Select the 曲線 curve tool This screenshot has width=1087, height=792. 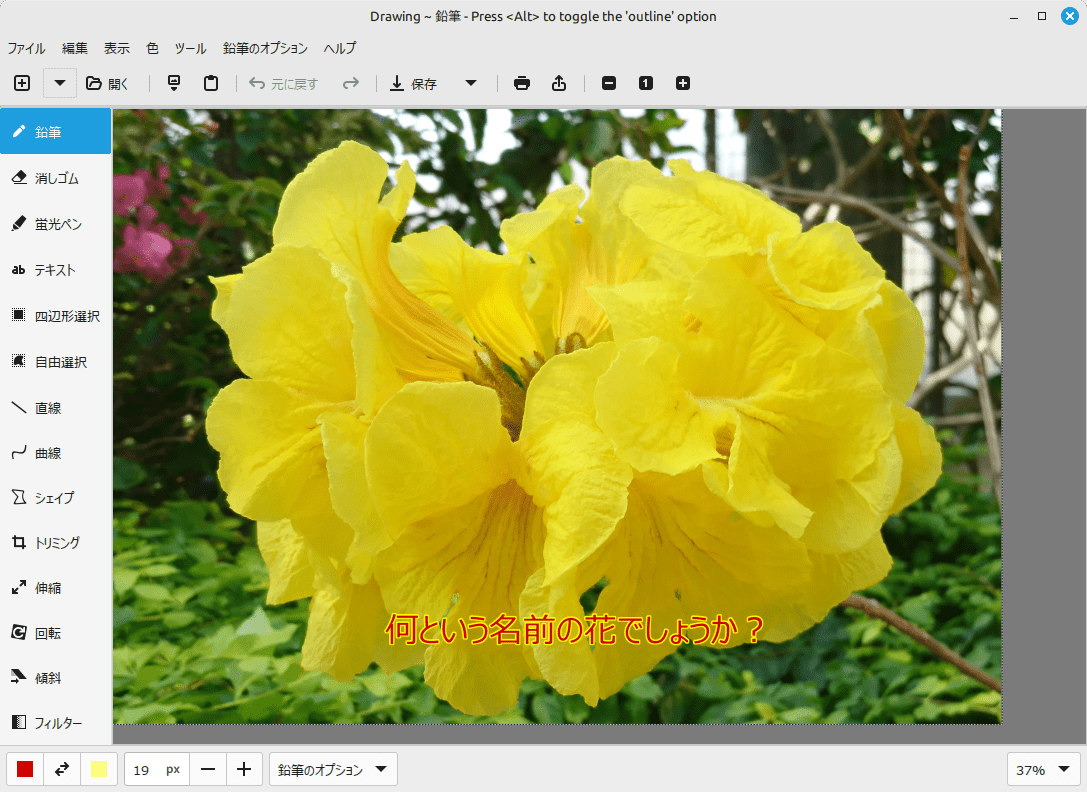click(55, 453)
